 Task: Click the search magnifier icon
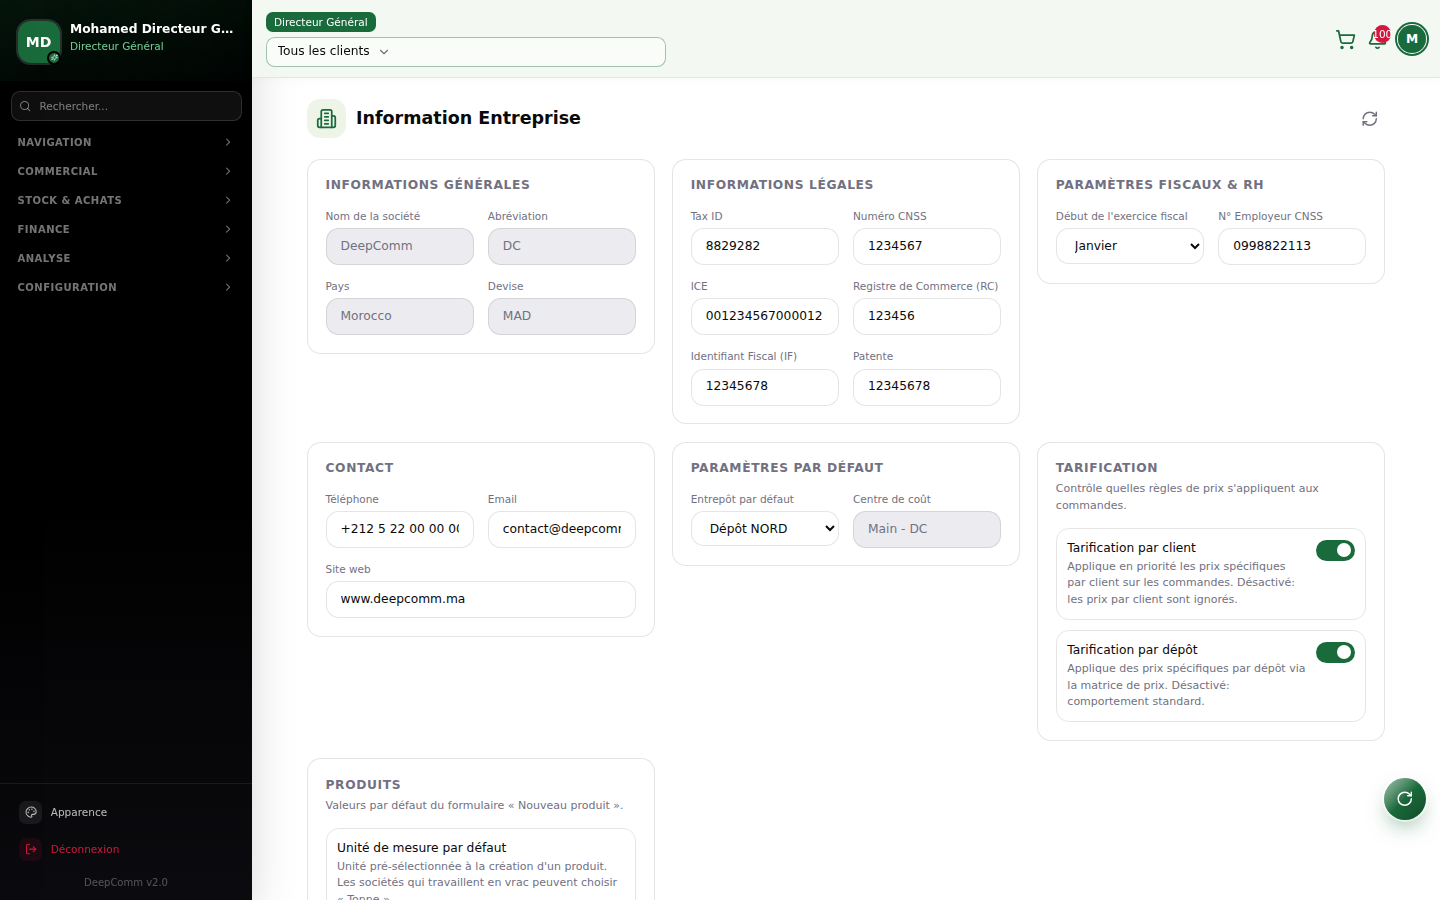coord(26,106)
